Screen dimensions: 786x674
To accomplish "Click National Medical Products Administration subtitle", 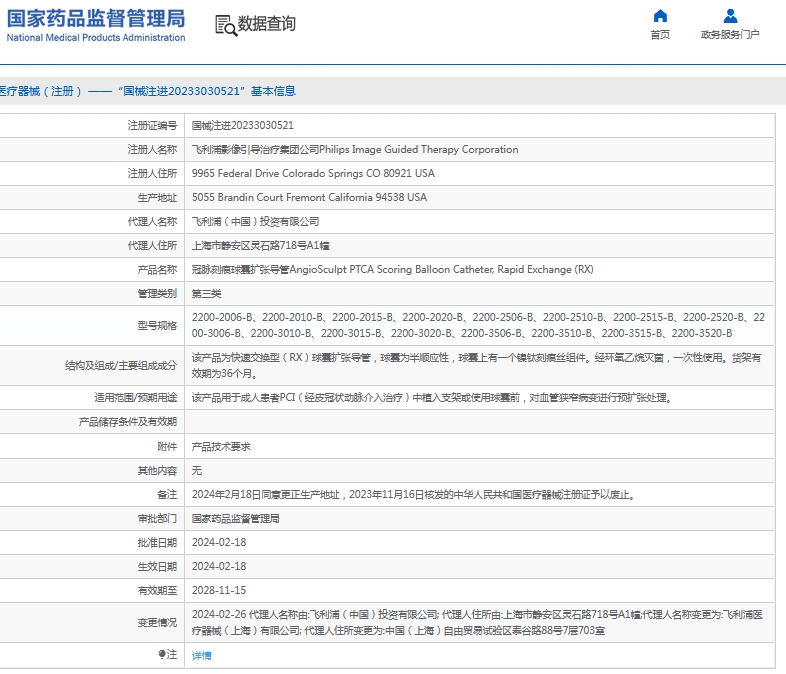I will click(96, 38).
